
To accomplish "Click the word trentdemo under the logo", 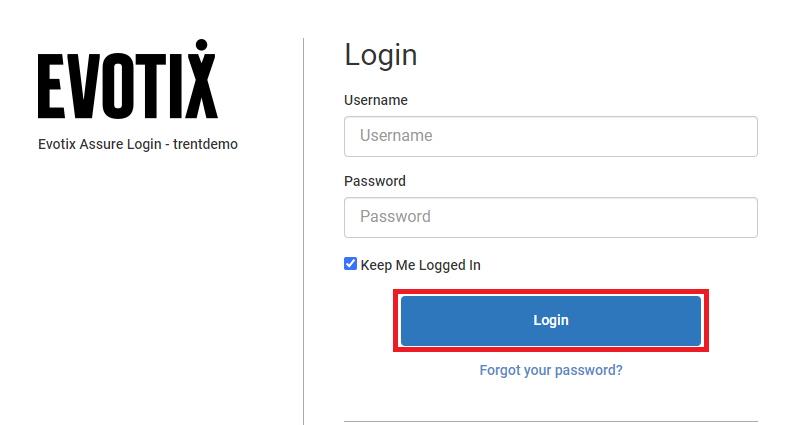I will (x=205, y=144).
